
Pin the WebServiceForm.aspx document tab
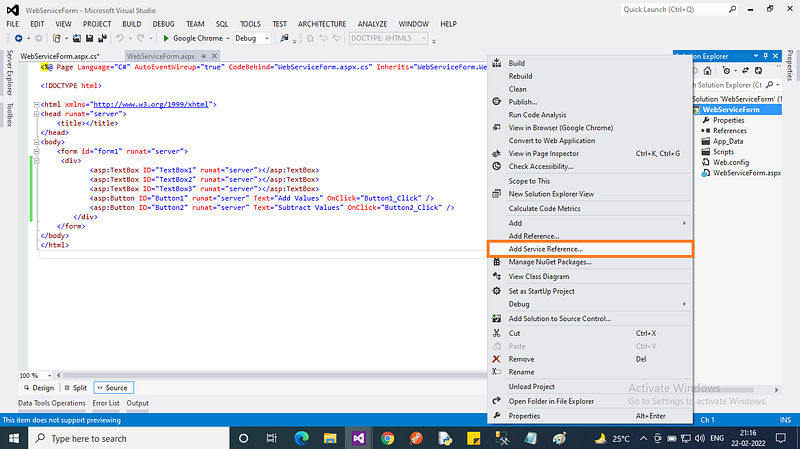click(204, 56)
